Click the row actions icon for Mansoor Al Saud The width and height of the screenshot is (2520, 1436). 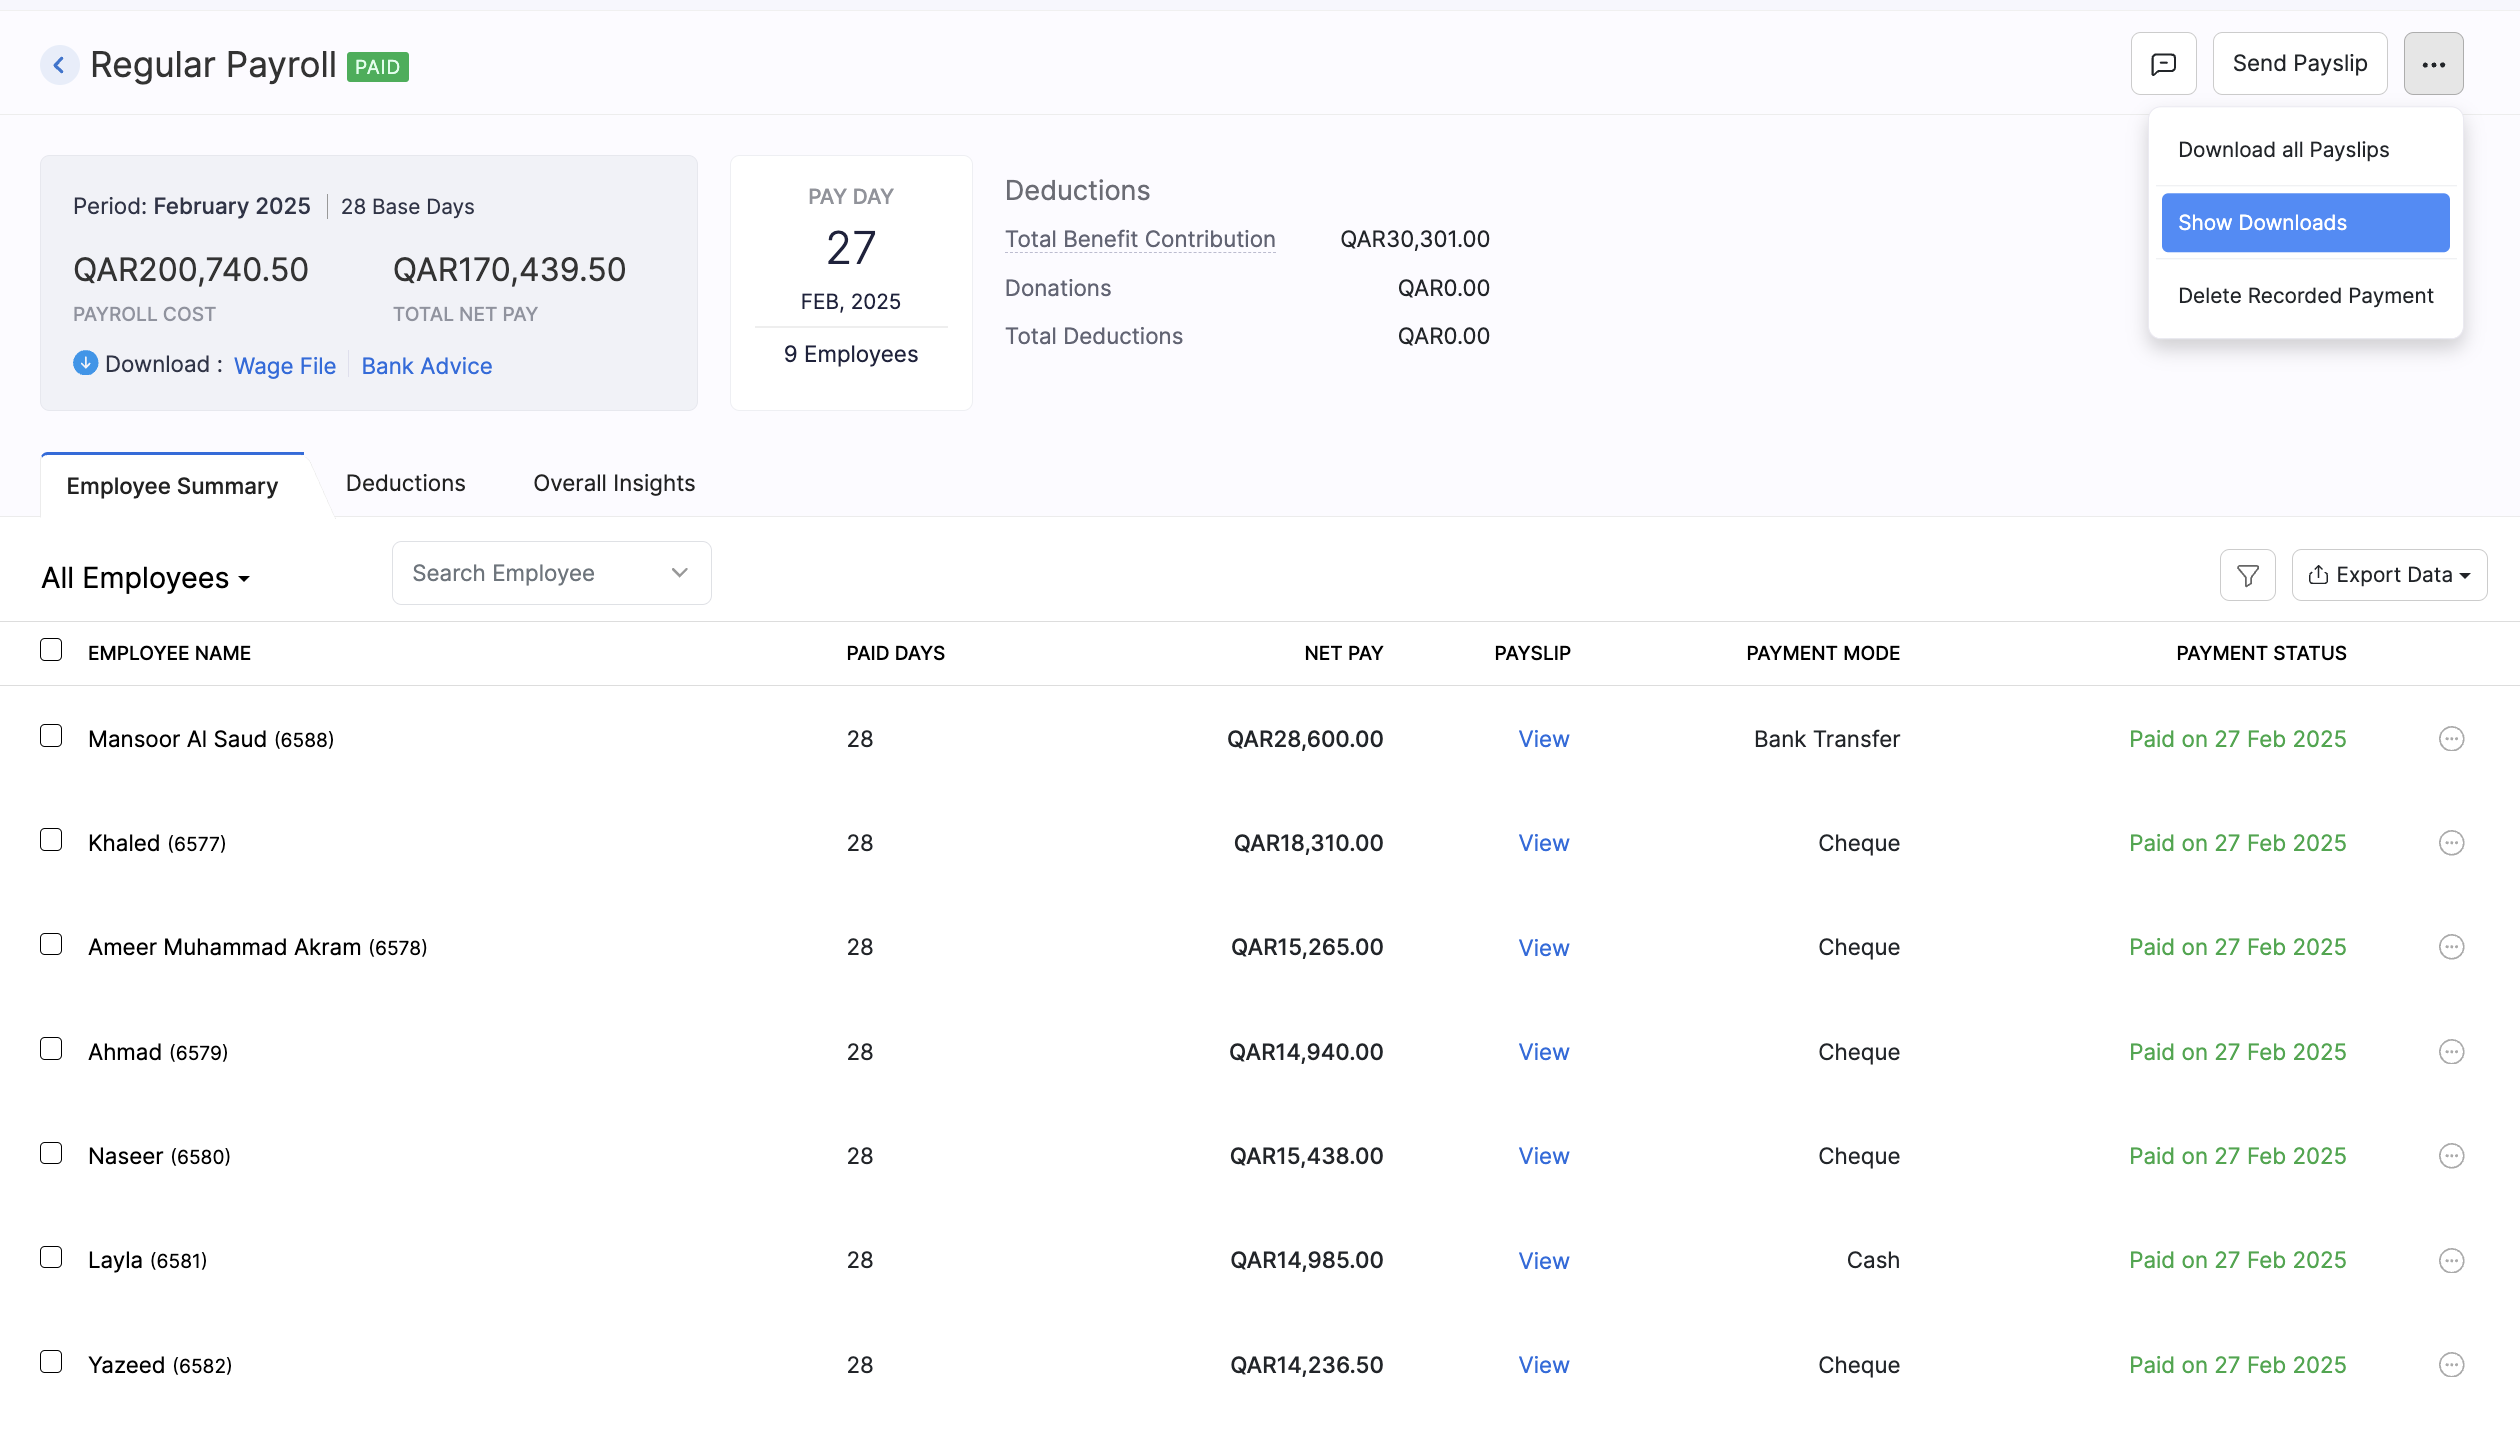(x=2451, y=739)
